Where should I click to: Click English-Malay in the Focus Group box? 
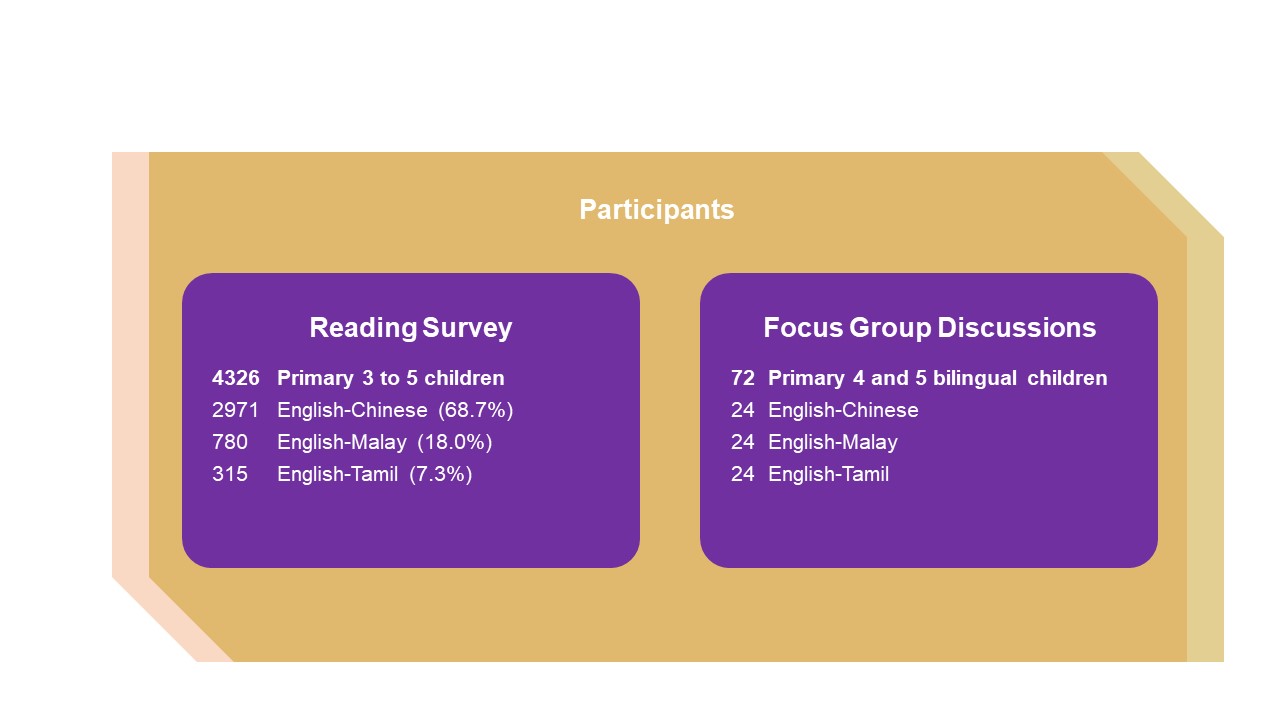(x=833, y=442)
